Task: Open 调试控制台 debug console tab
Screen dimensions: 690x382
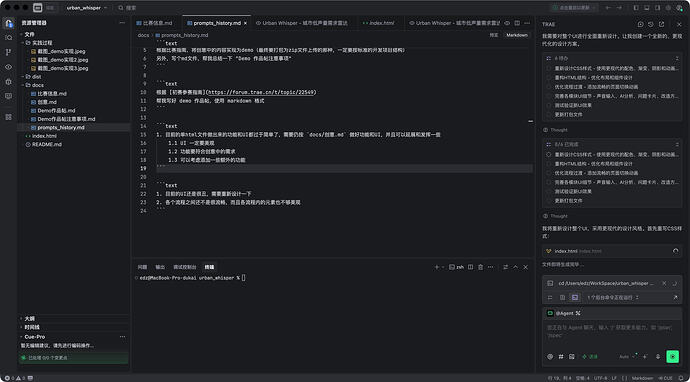Action: pyautogui.click(x=185, y=267)
